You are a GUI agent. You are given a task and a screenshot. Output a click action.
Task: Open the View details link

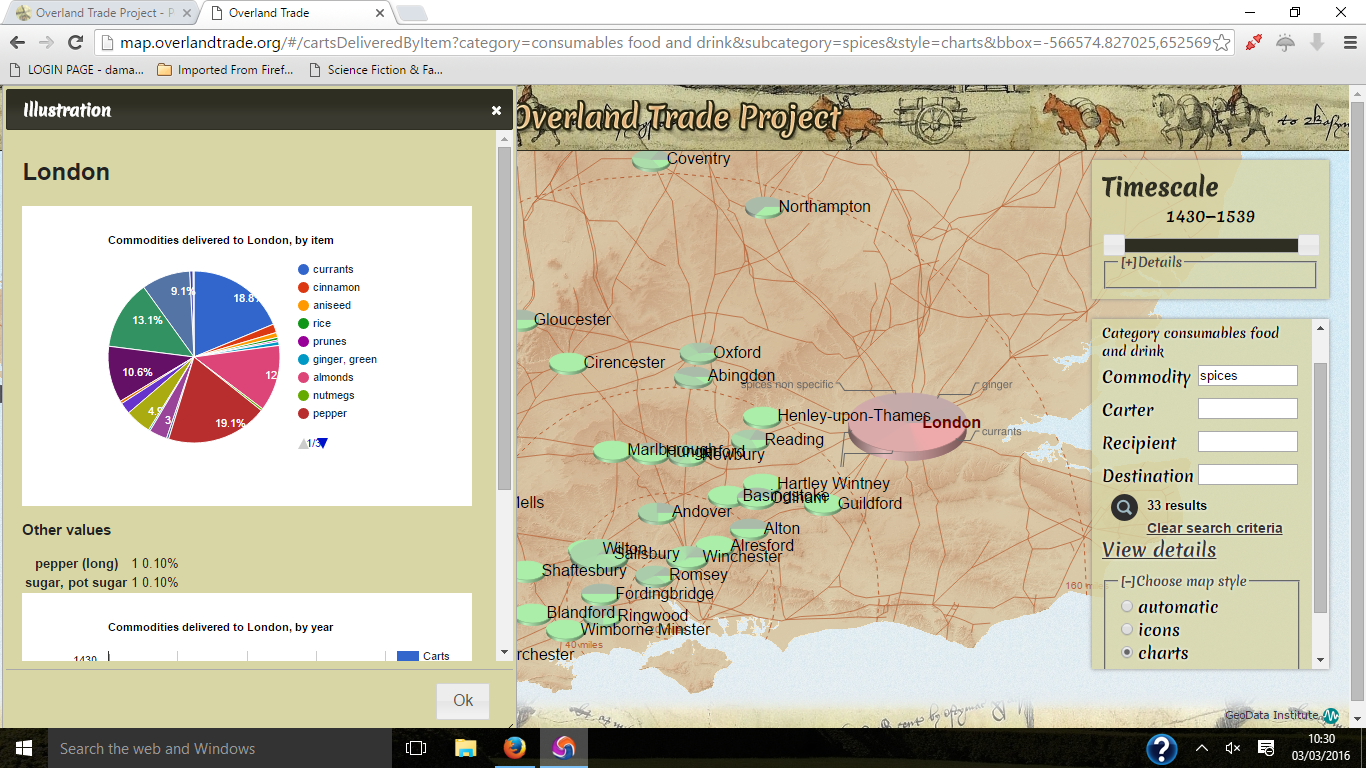point(1159,550)
